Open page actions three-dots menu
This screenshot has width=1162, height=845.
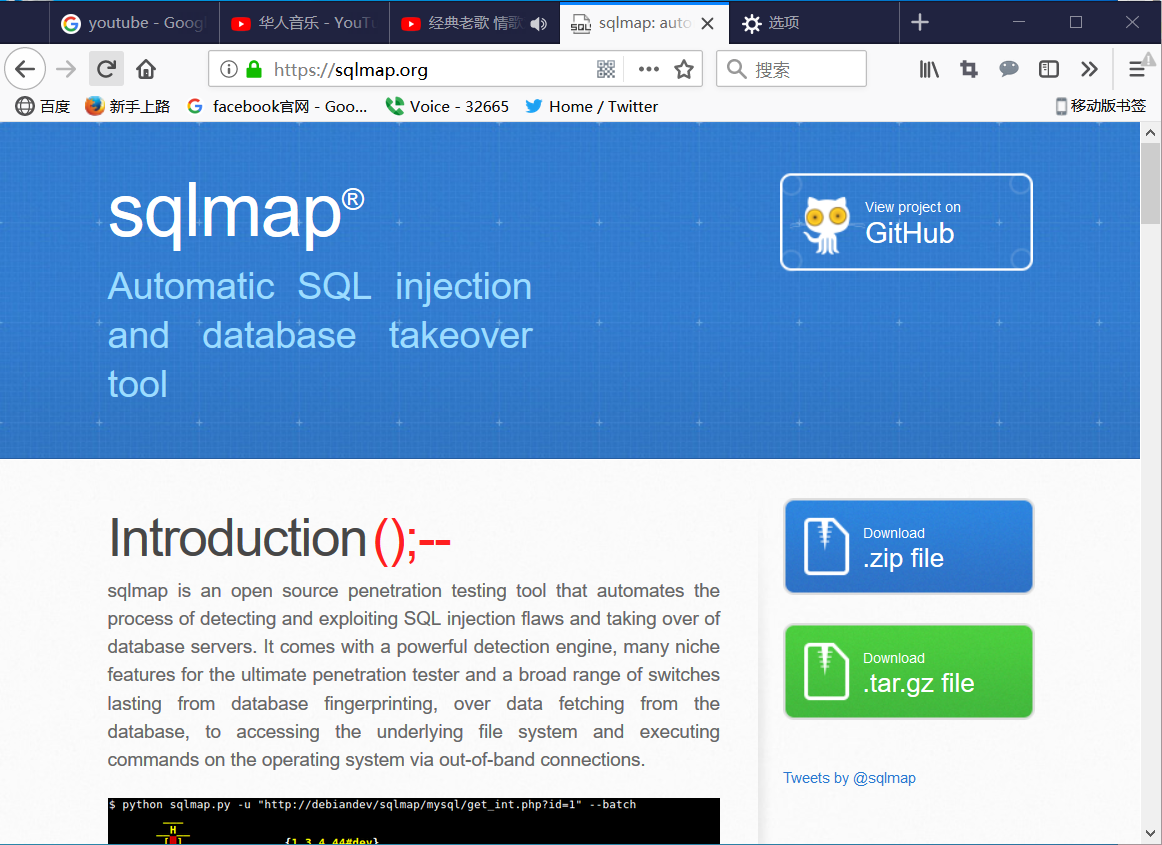pos(648,70)
